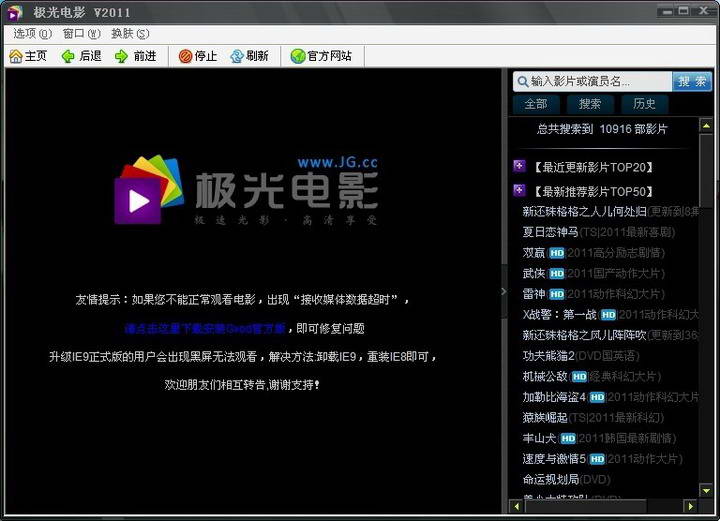Open the 窗口(W) menu
The image size is (720, 521).
(81, 34)
